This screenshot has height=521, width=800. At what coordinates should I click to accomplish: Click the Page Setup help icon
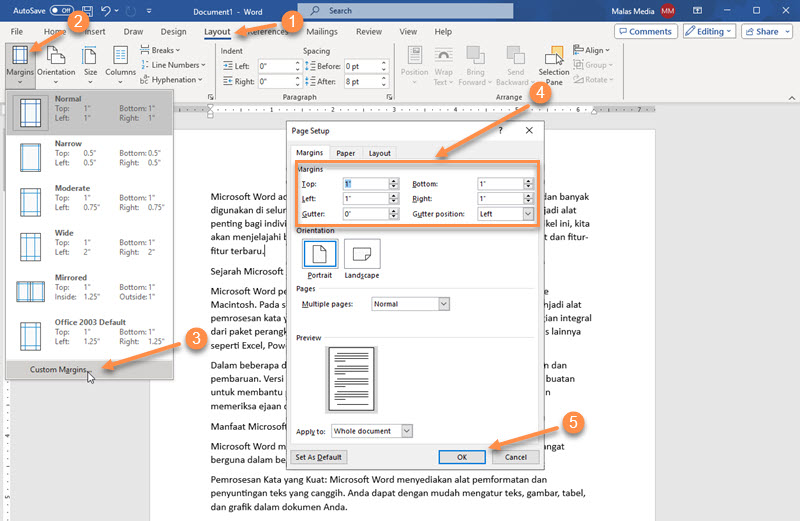(x=501, y=131)
